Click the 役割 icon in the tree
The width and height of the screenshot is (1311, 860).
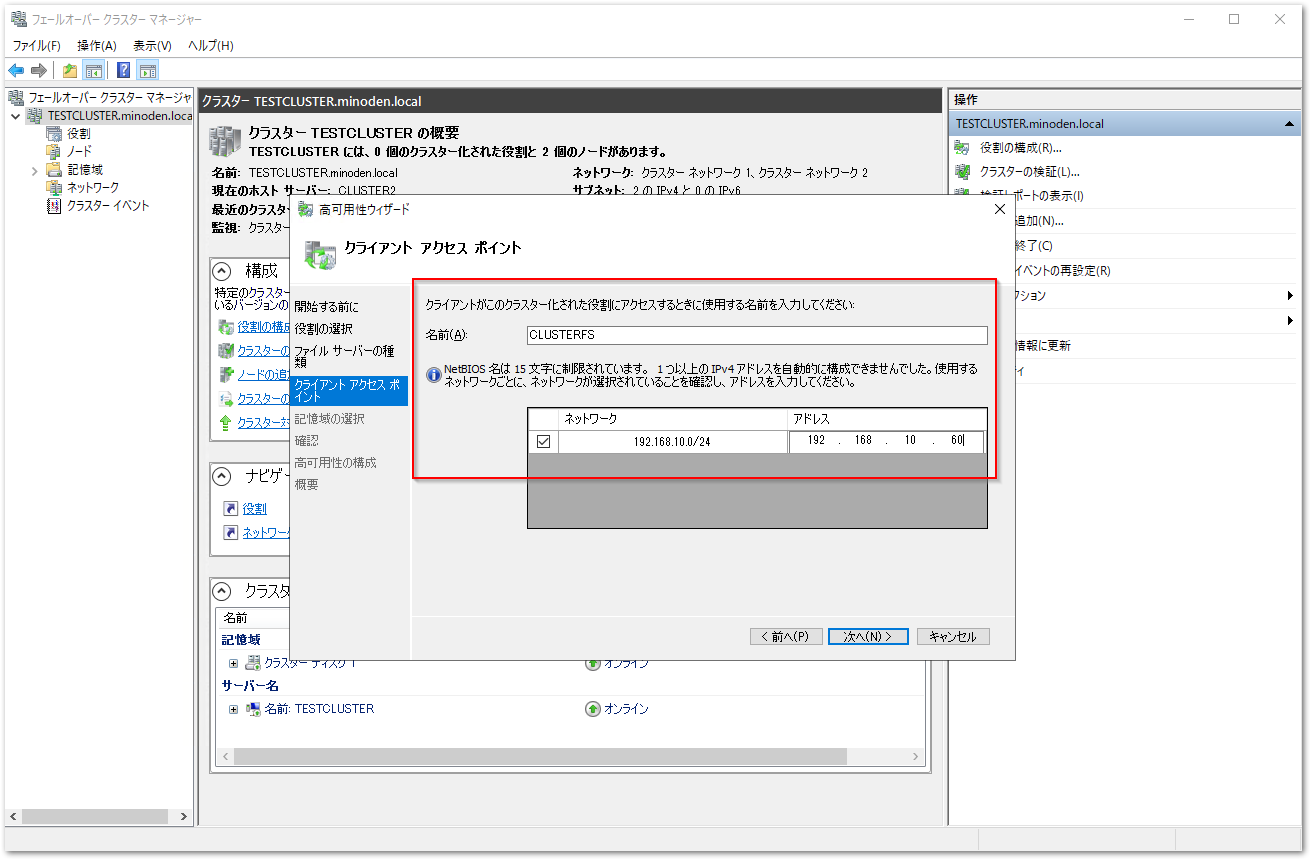point(54,134)
